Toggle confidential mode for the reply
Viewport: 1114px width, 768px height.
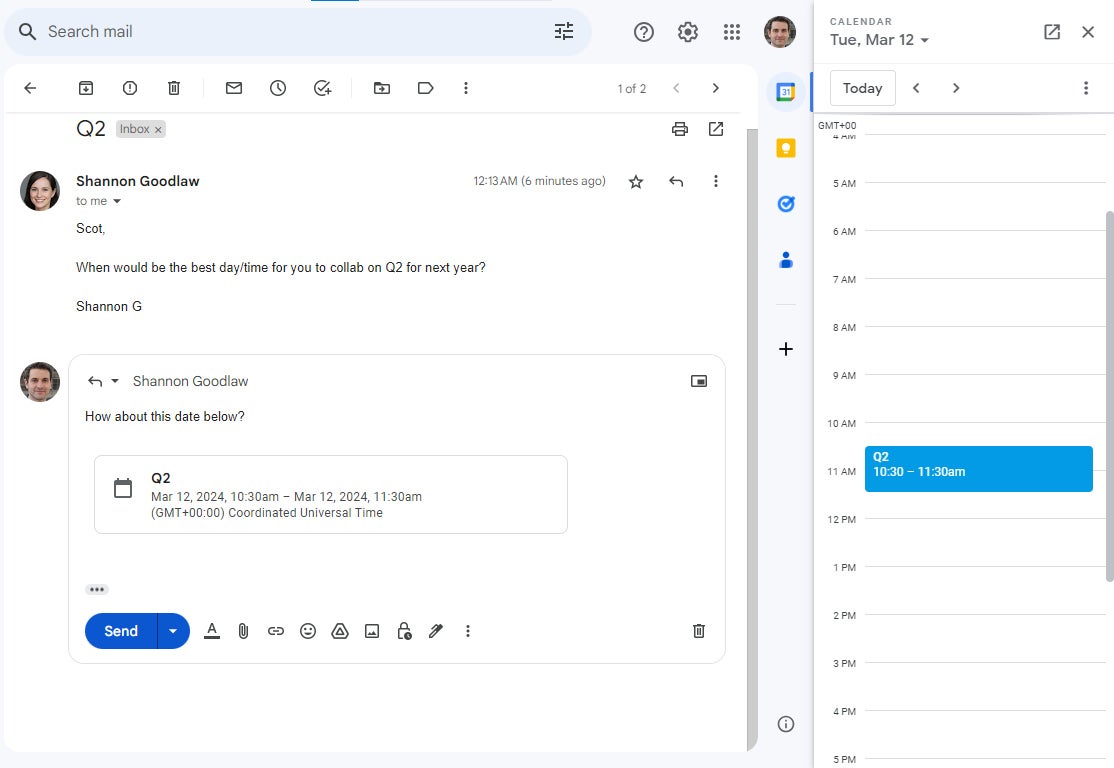(404, 631)
